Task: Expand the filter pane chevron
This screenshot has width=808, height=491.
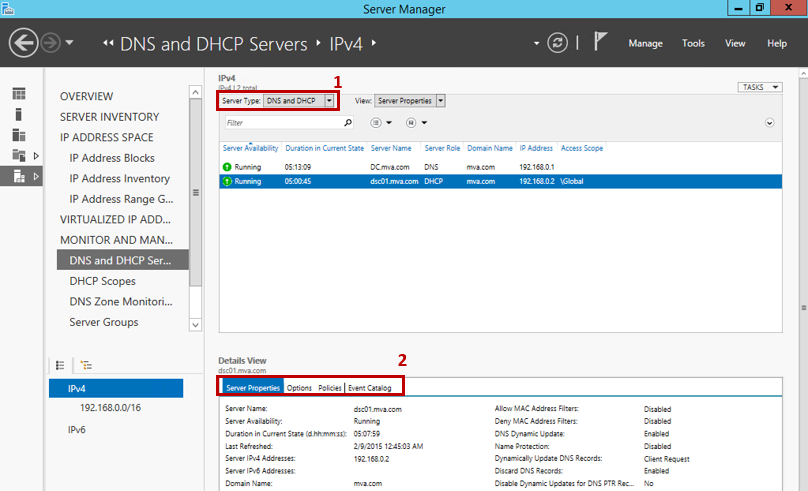Action: coord(769,123)
